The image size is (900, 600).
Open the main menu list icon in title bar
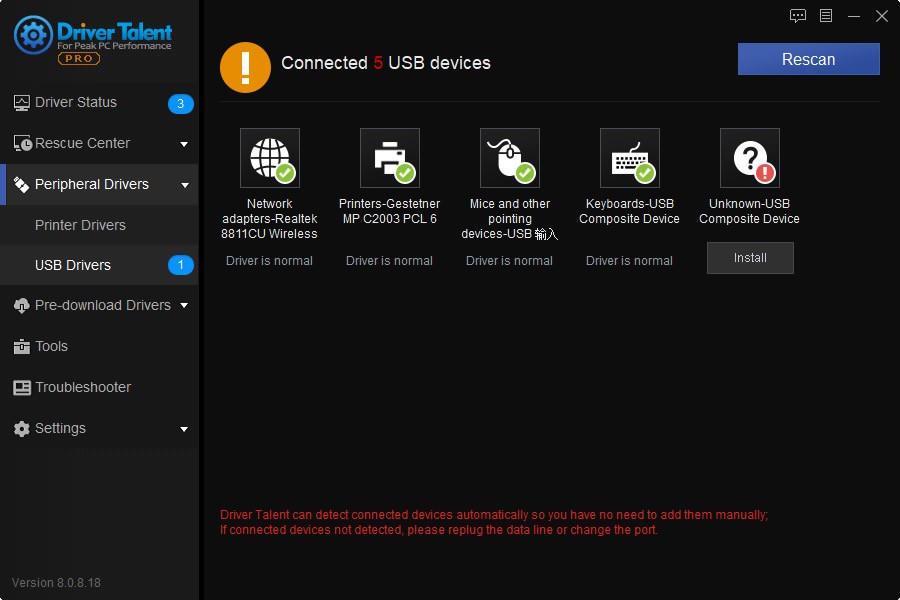(x=826, y=16)
